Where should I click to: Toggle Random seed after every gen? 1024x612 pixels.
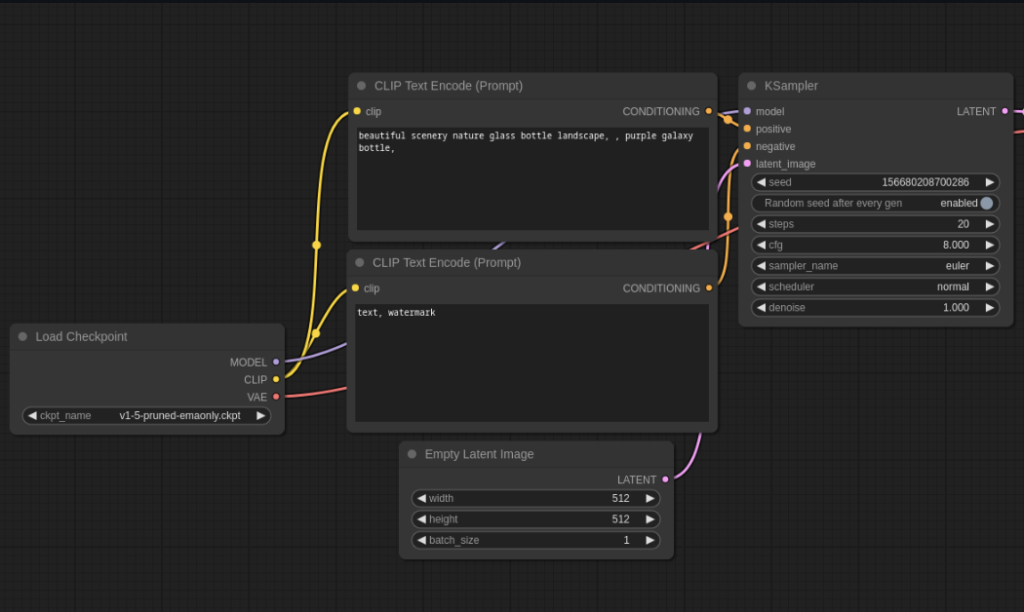[986, 203]
